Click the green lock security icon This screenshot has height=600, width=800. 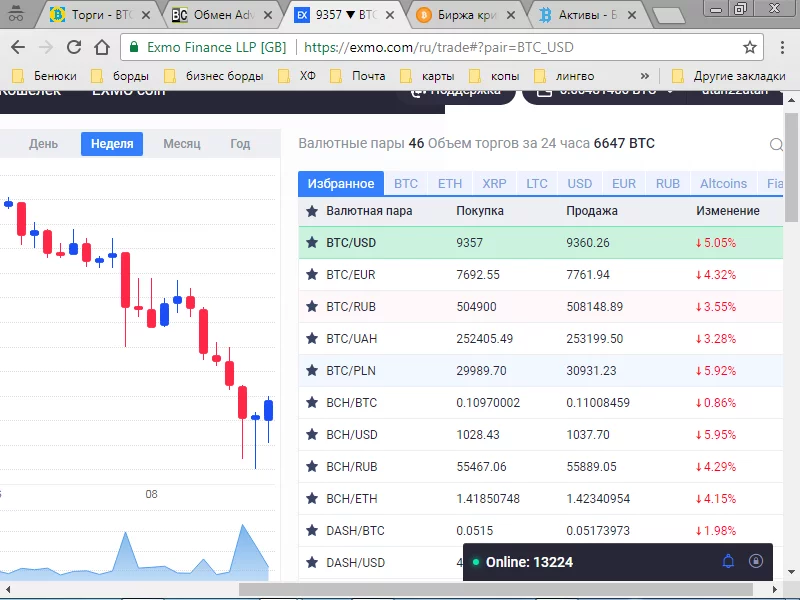pos(134,47)
